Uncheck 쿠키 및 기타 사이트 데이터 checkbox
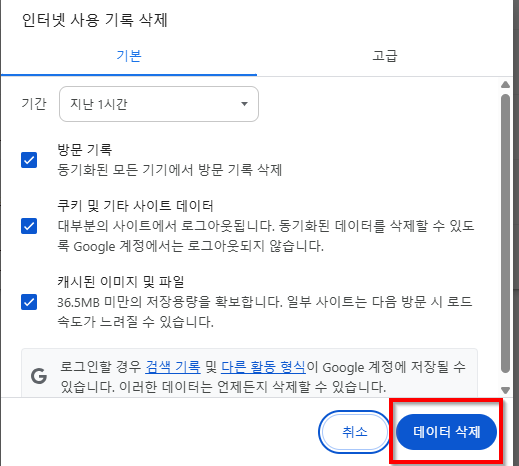The width and height of the screenshot is (519, 466). 29,226
